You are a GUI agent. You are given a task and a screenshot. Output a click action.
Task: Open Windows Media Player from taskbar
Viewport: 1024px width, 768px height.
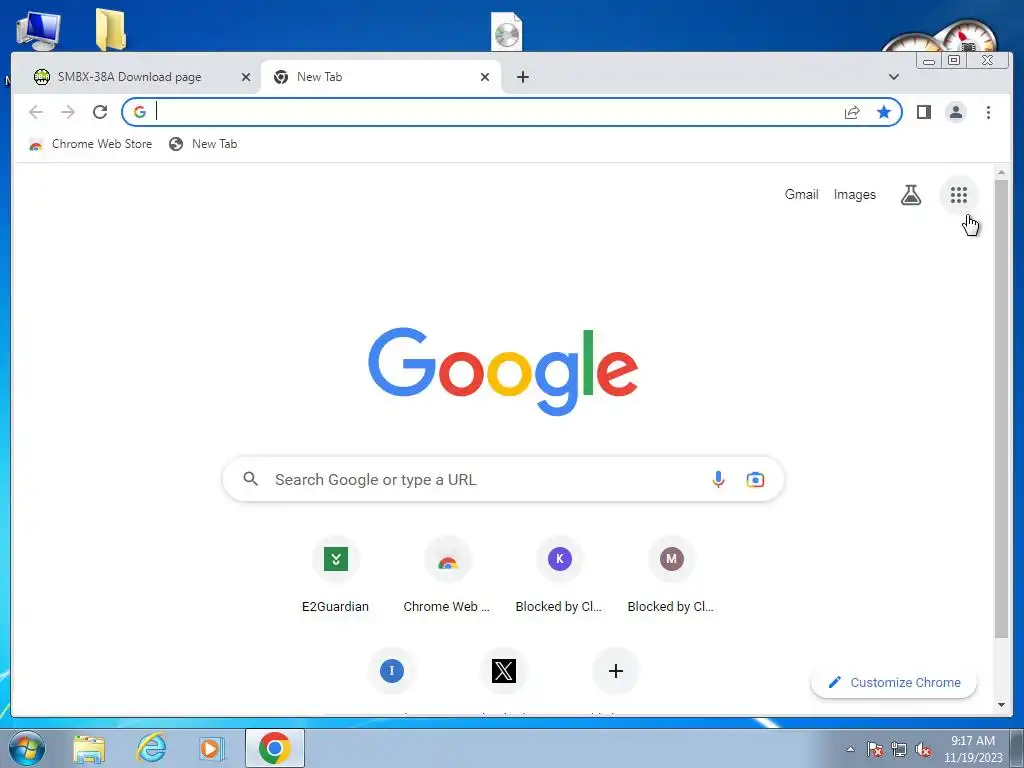tap(211, 748)
